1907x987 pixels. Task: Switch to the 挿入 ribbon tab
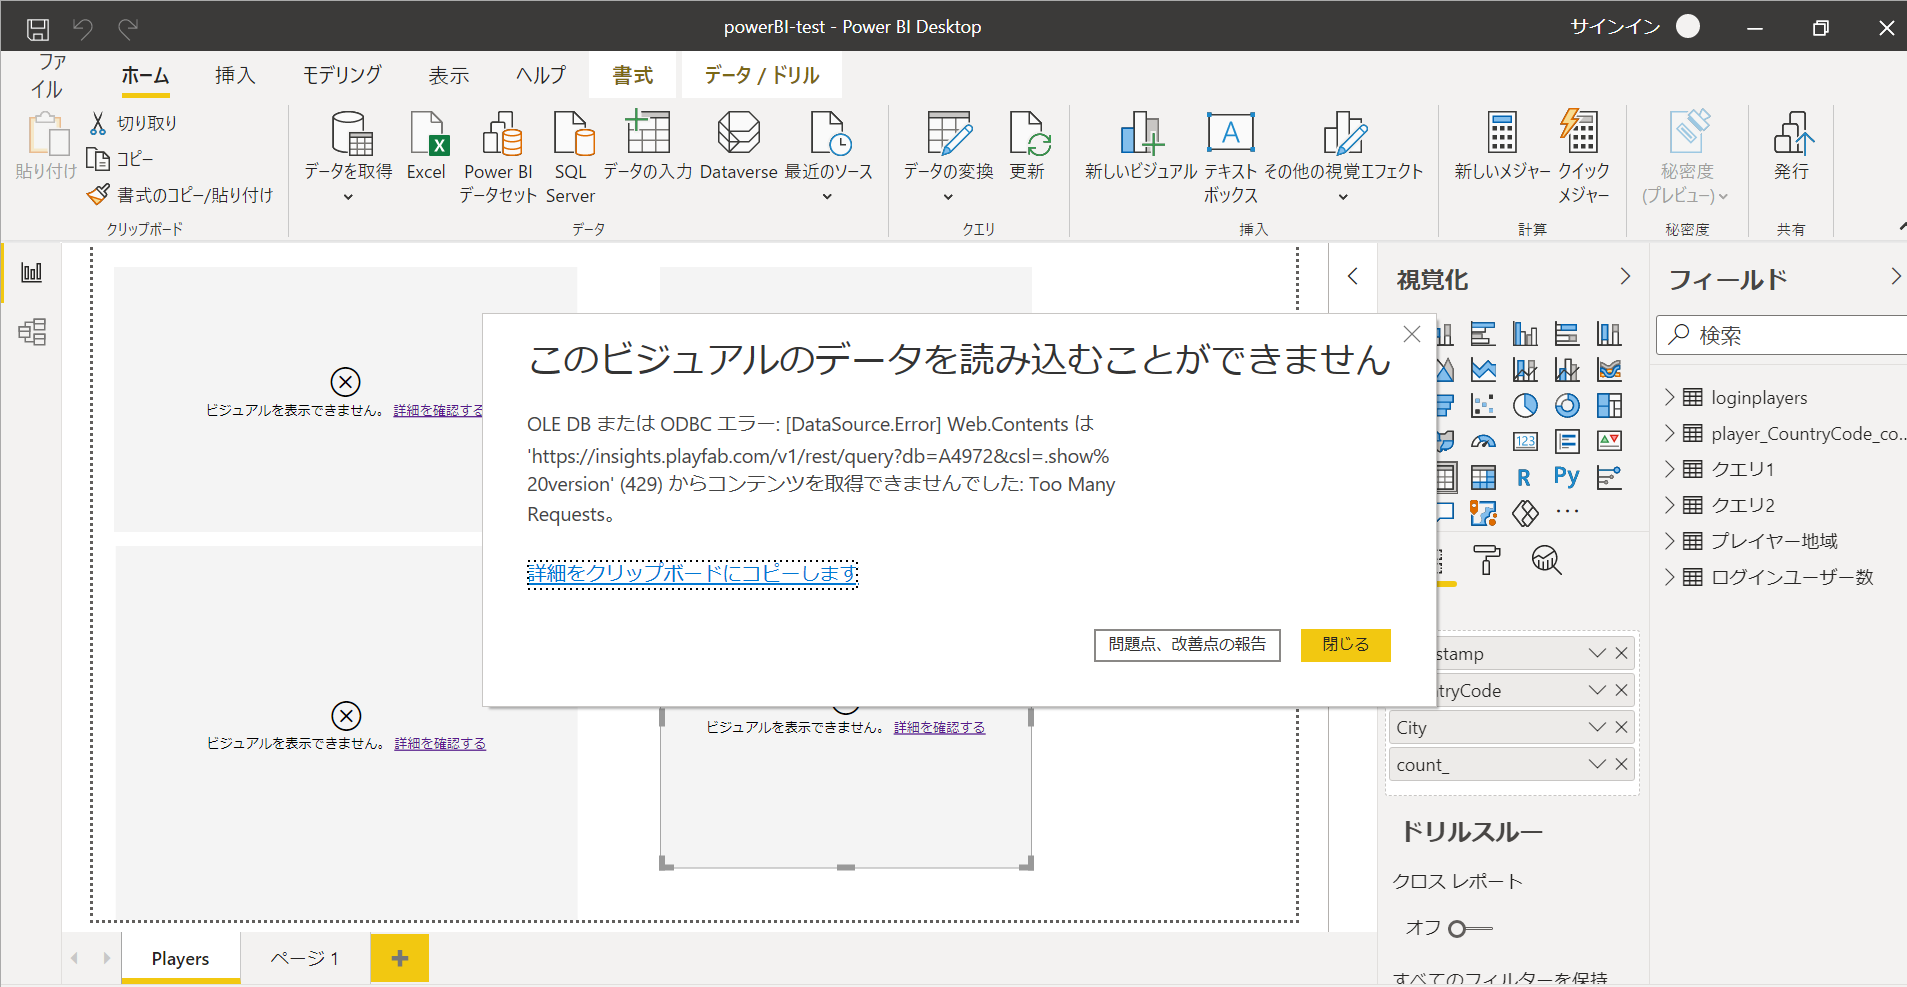(x=235, y=74)
